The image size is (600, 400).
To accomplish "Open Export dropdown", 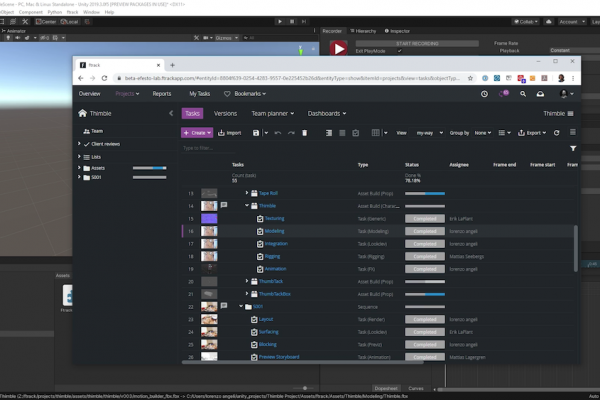I will (x=532, y=133).
